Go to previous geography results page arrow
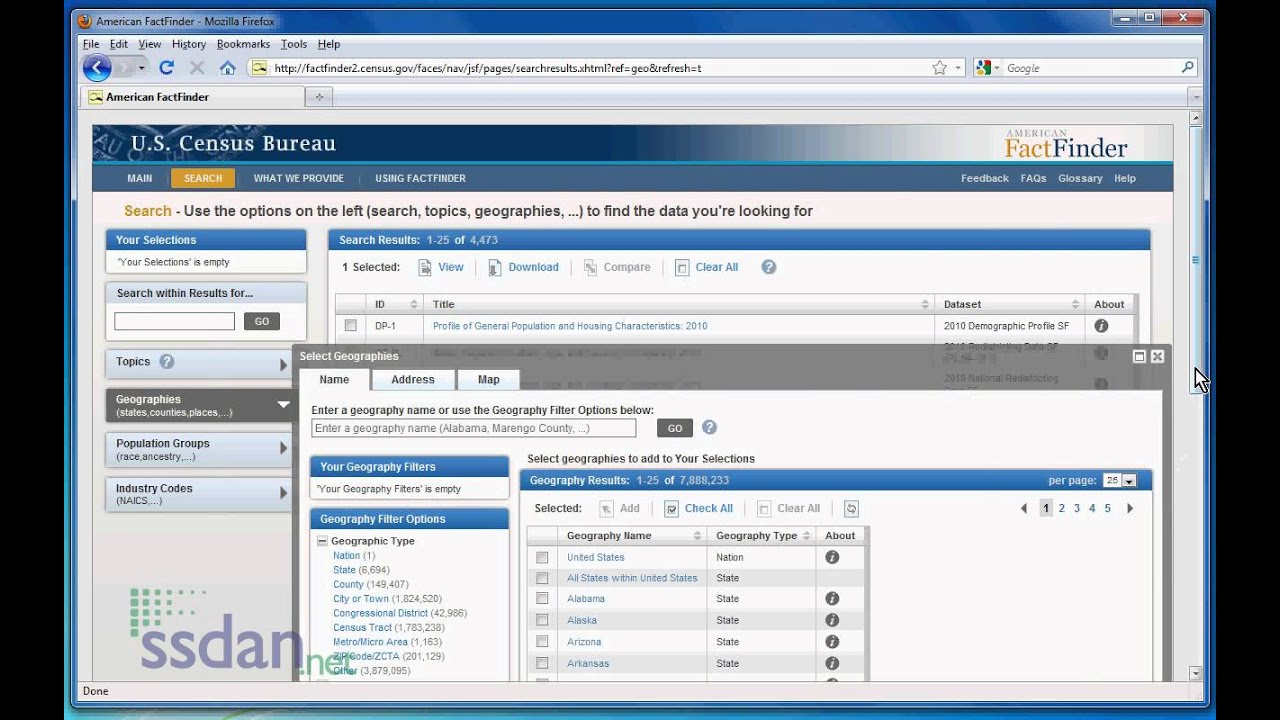This screenshot has height=720, width=1280. [x=1024, y=508]
